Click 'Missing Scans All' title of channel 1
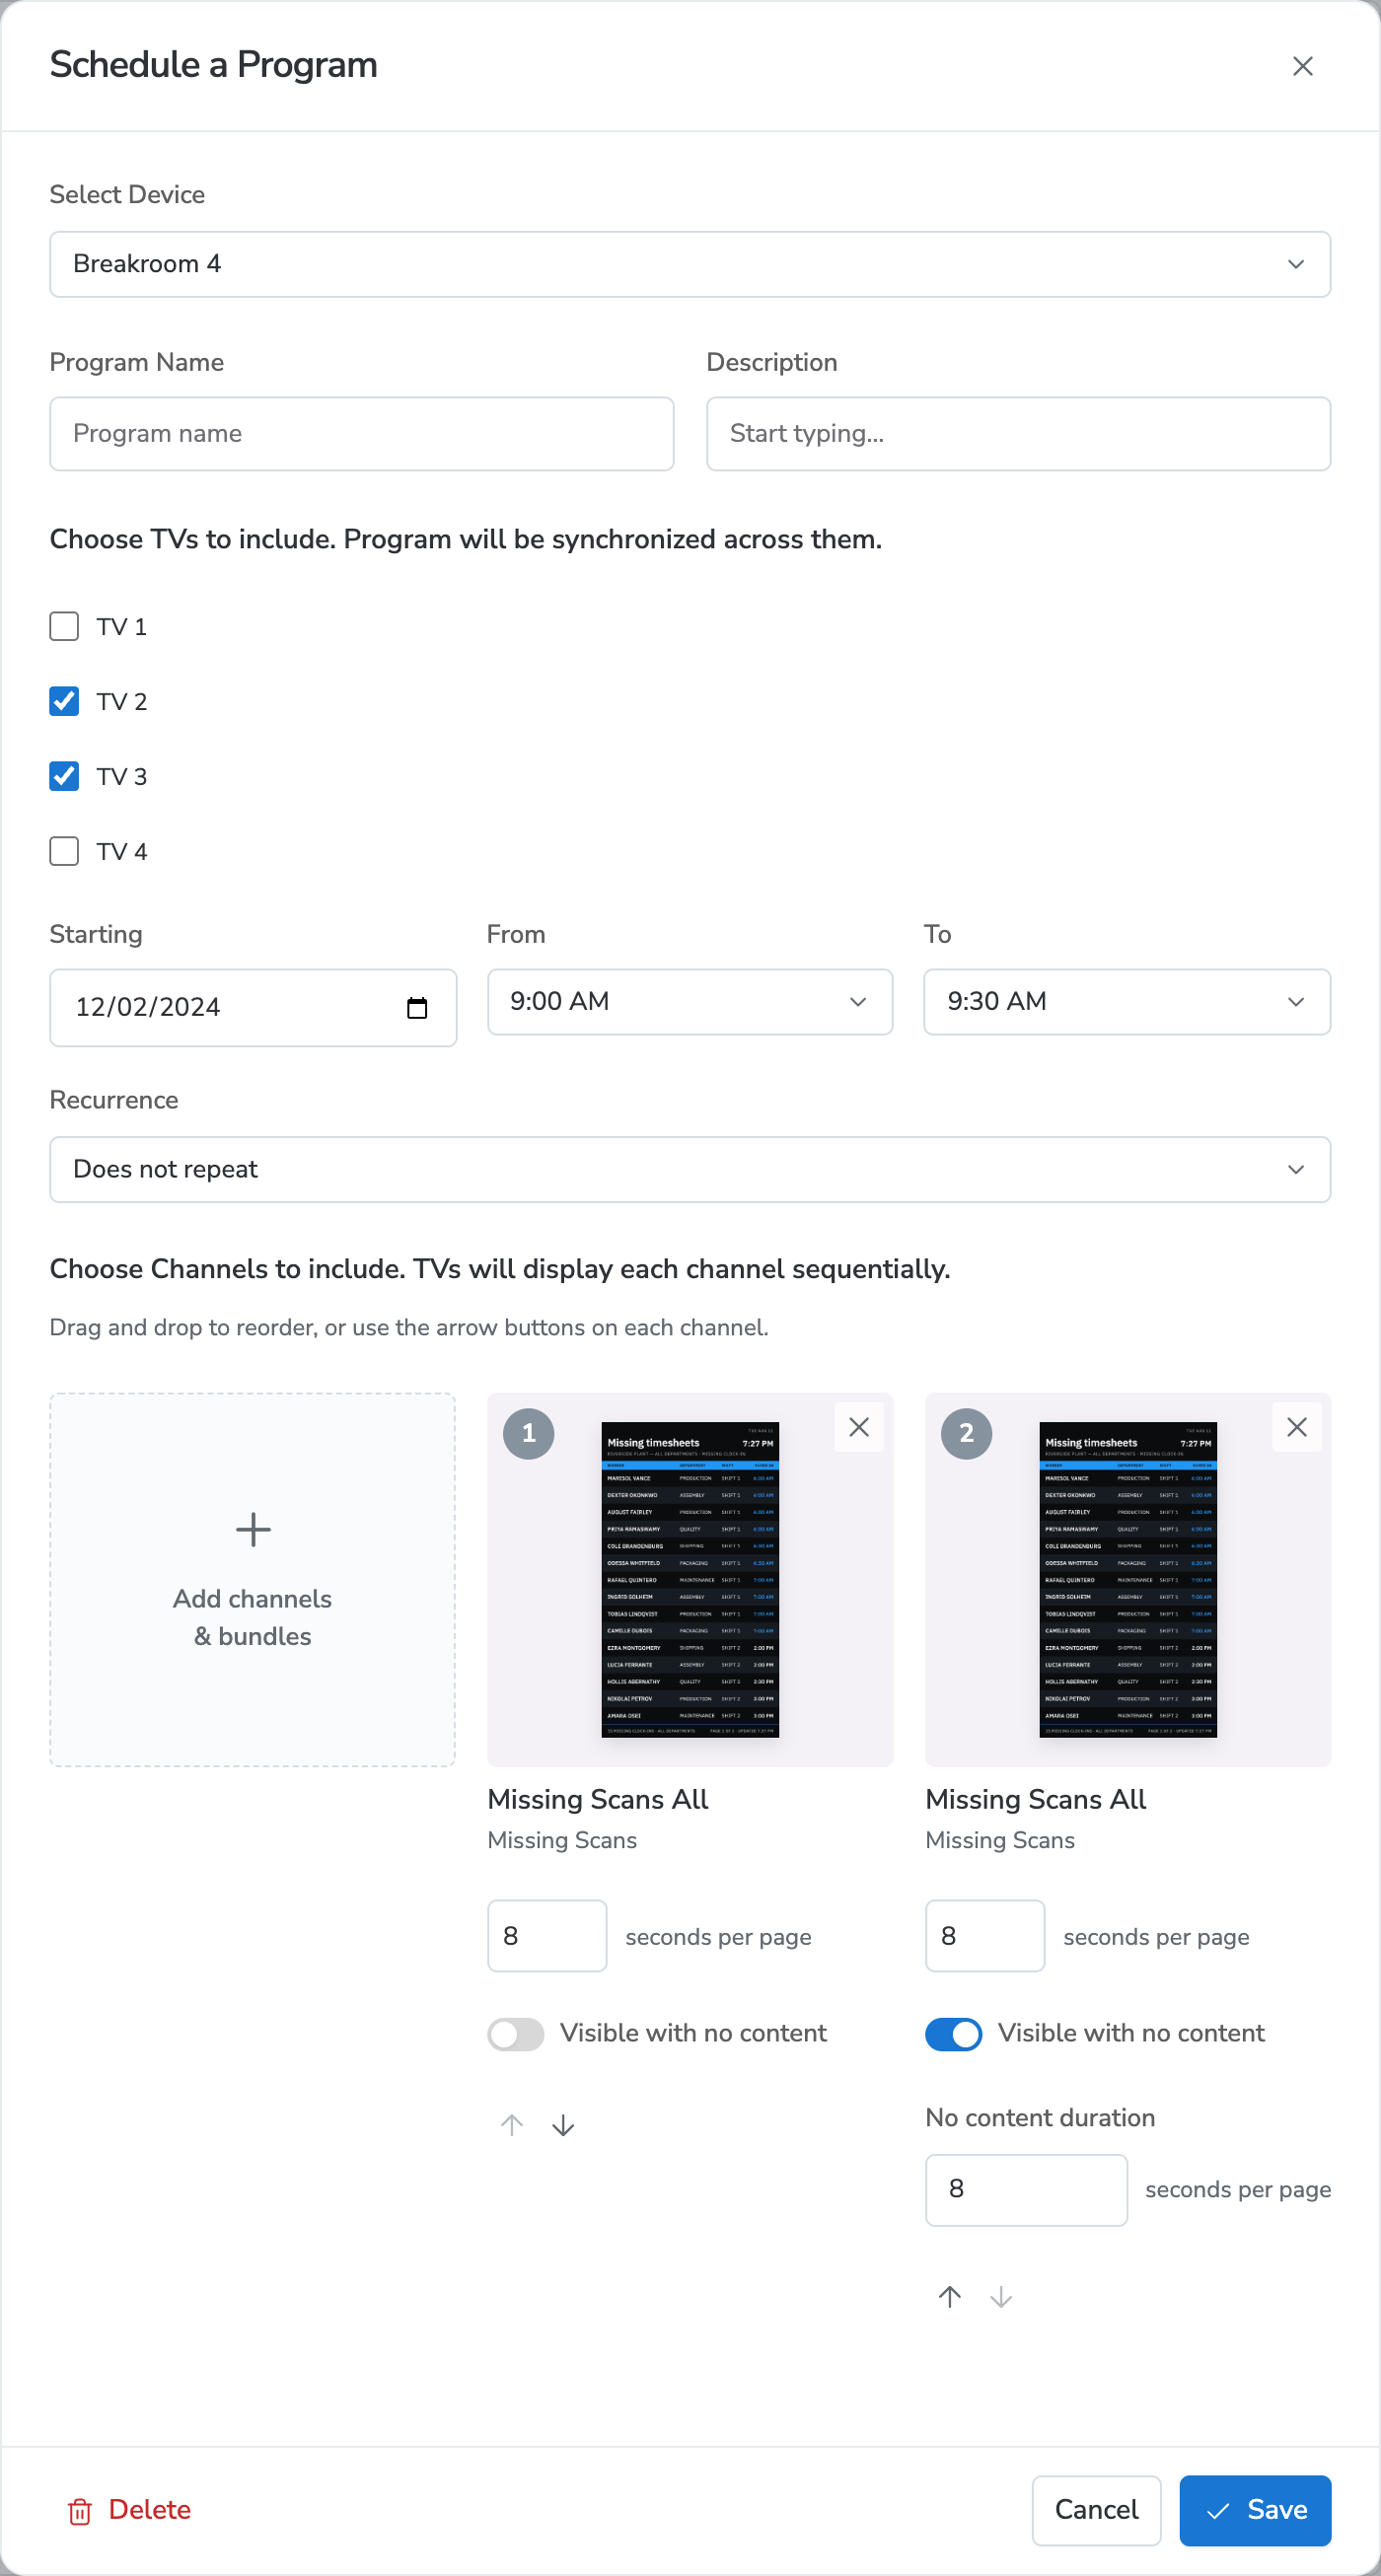 point(598,1800)
